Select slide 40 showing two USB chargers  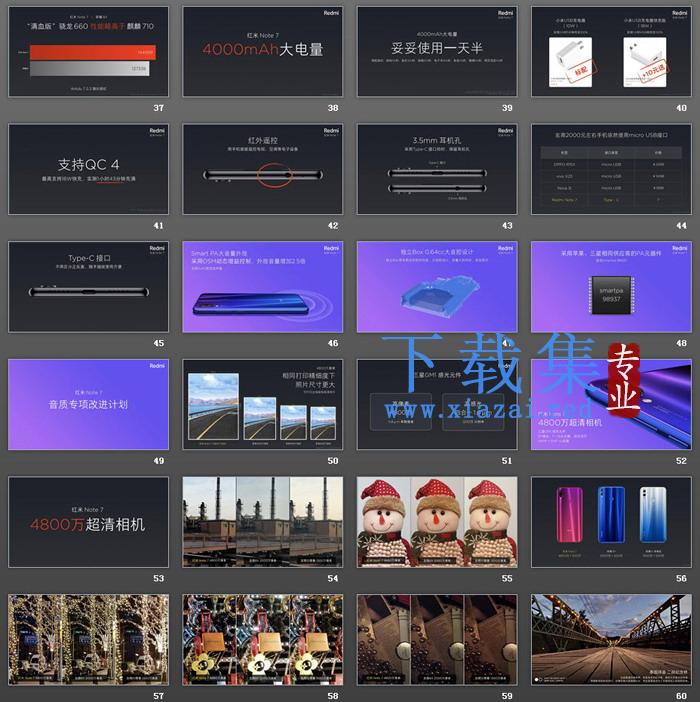[x=611, y=52]
